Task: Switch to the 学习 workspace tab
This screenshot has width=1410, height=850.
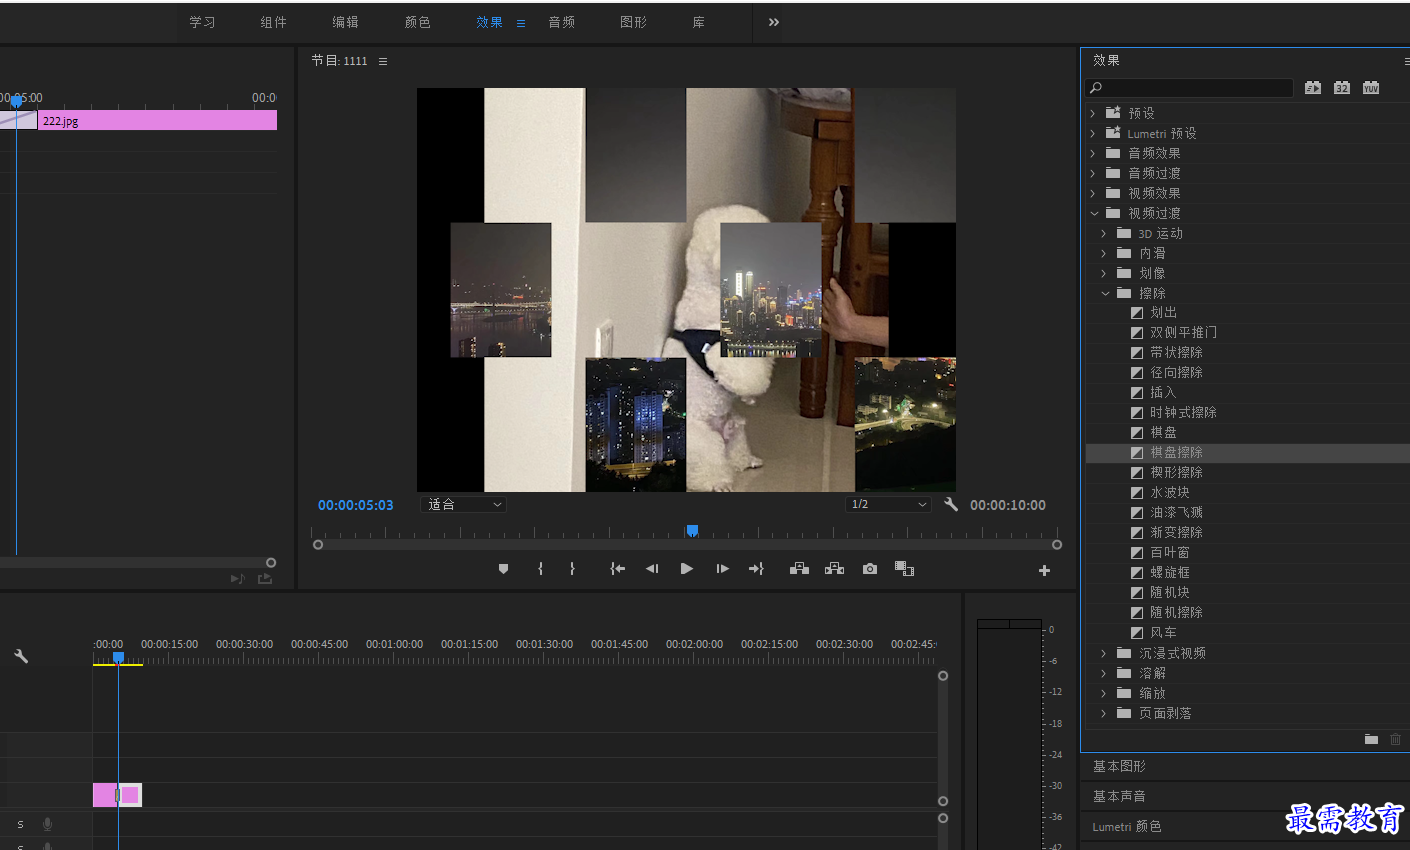Action: tap(202, 22)
